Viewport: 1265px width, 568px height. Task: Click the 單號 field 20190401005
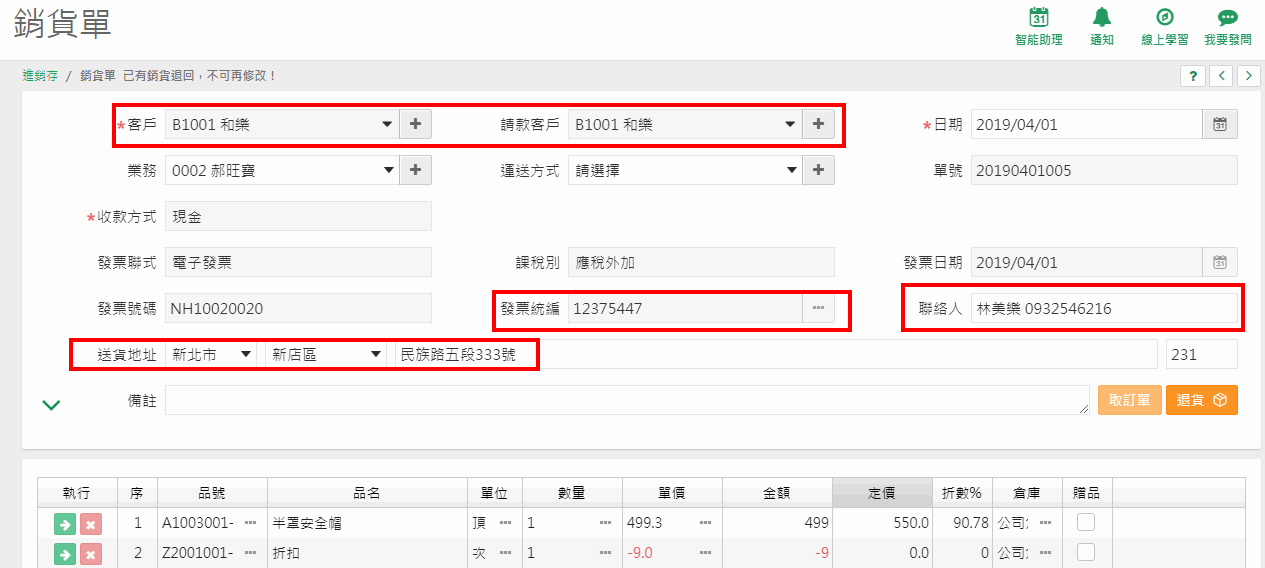click(x=1104, y=171)
